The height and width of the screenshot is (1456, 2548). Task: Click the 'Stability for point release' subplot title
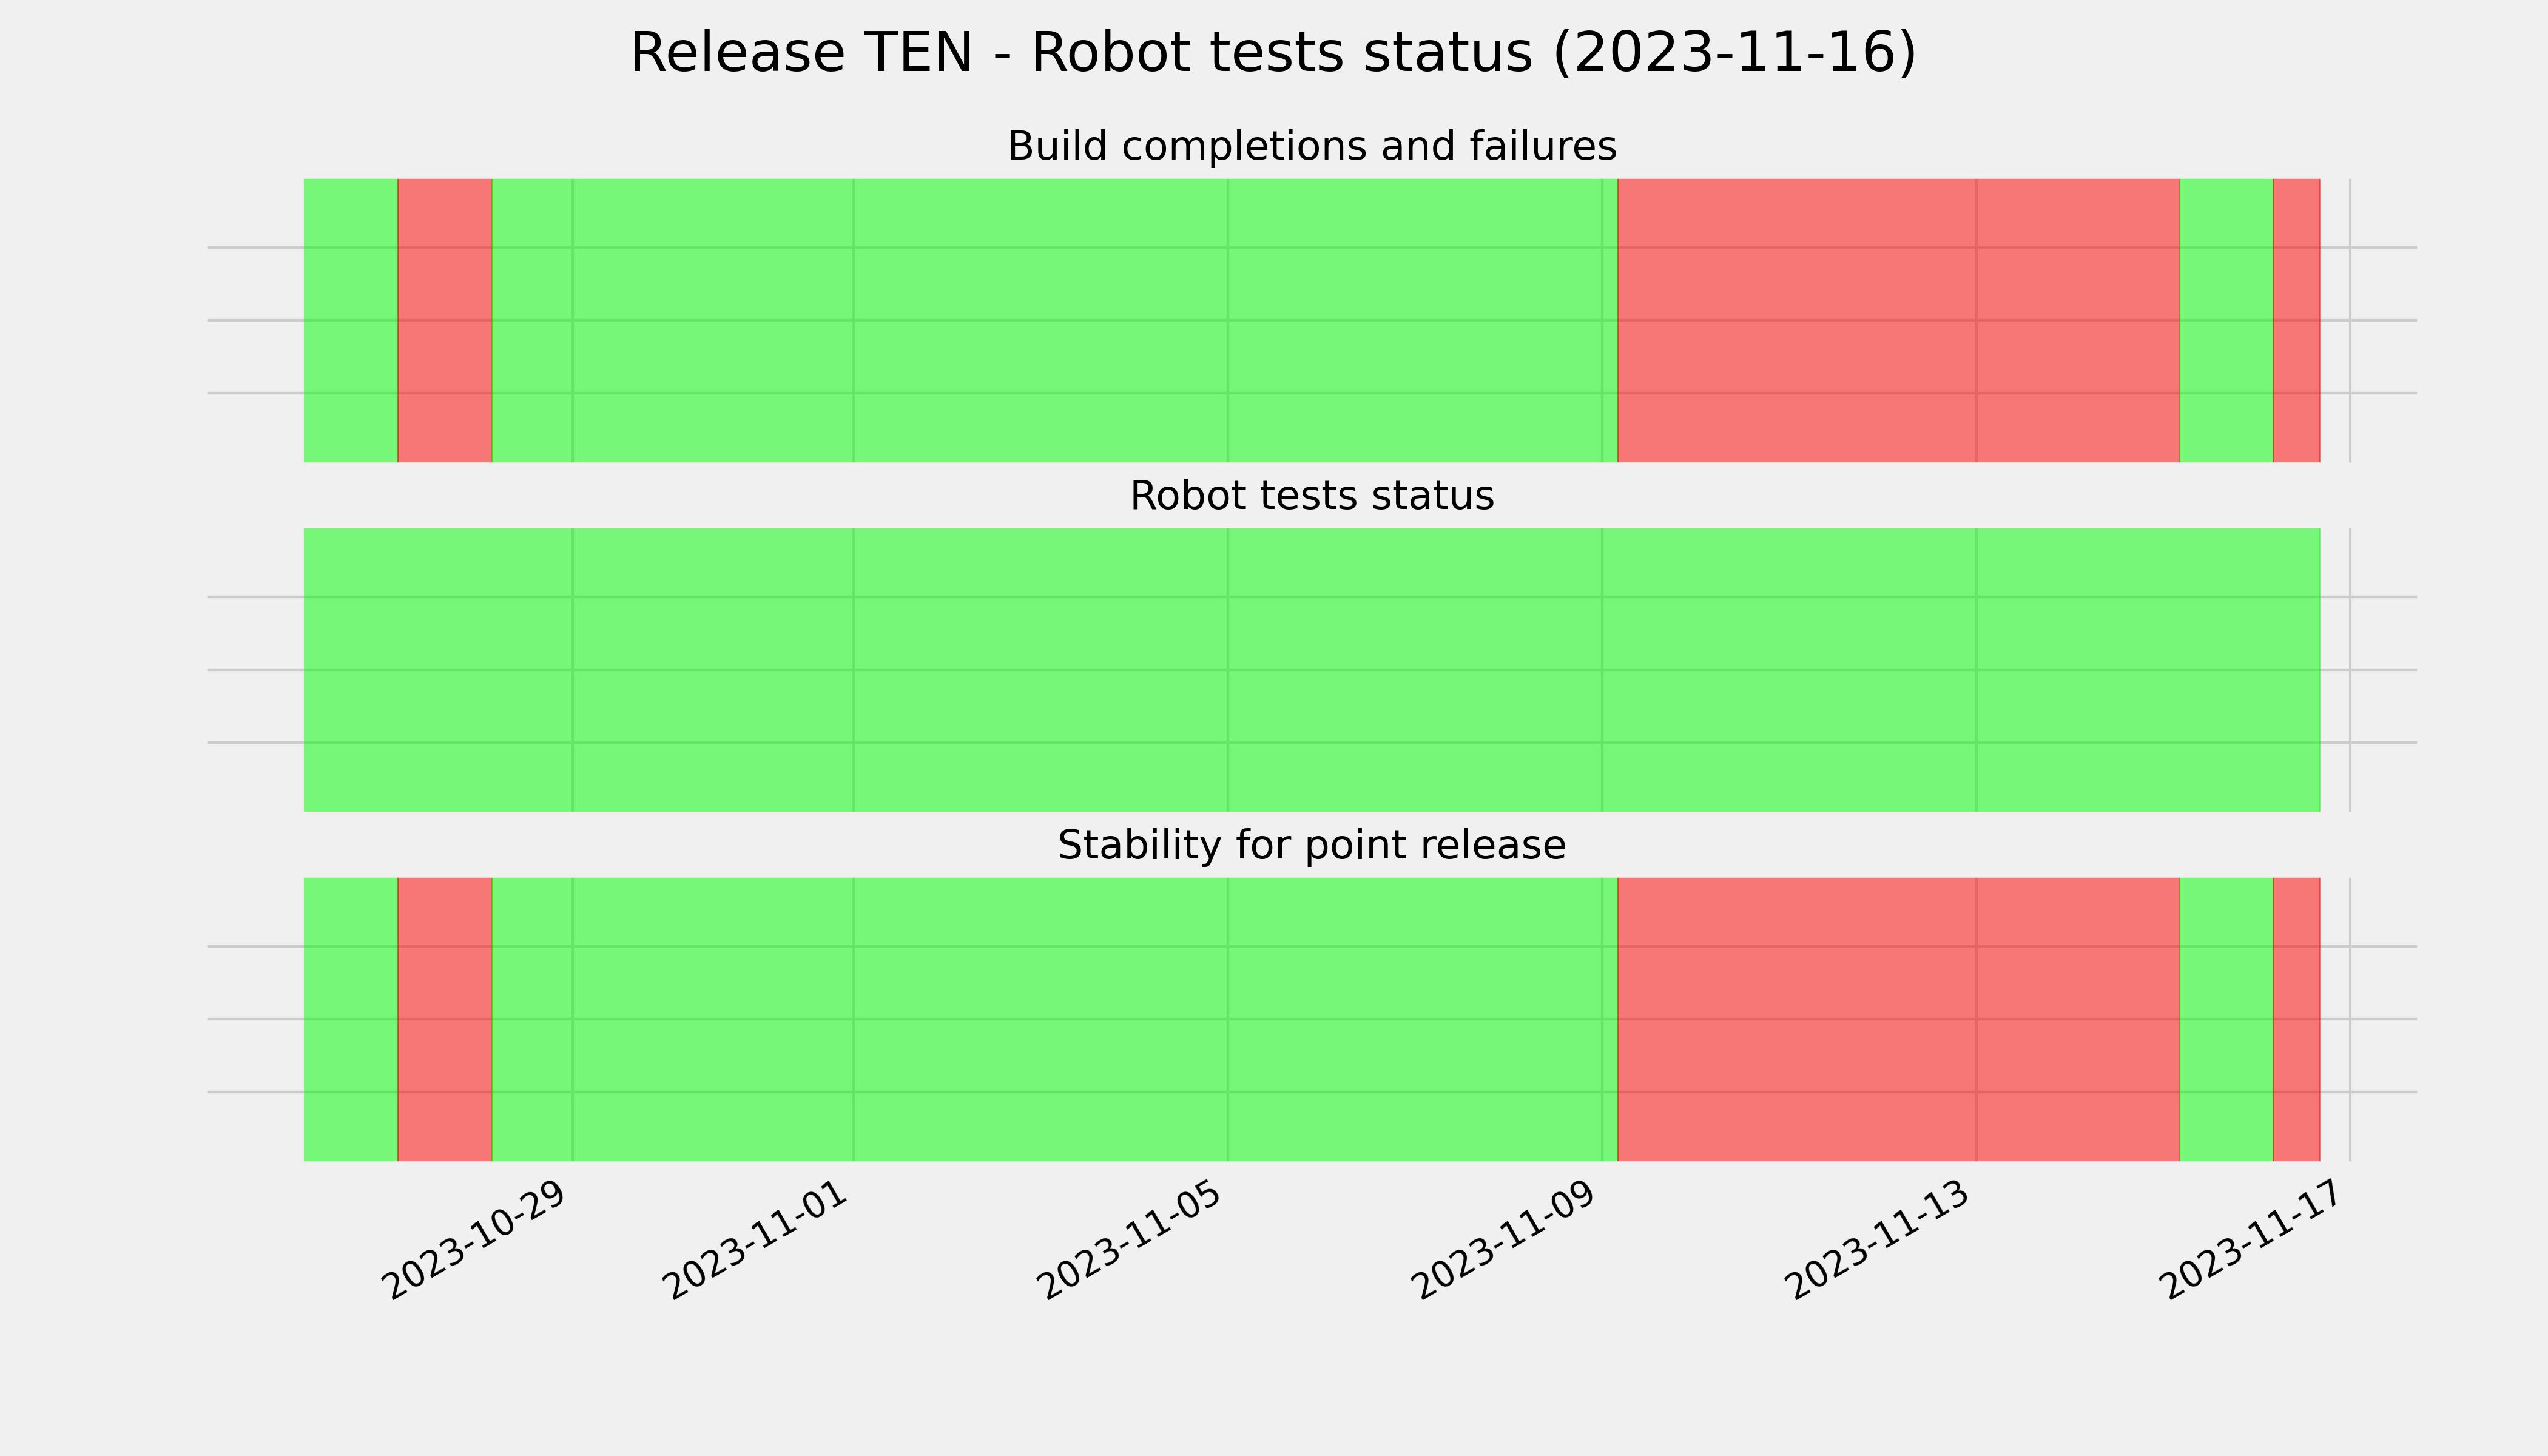[x=1311, y=846]
